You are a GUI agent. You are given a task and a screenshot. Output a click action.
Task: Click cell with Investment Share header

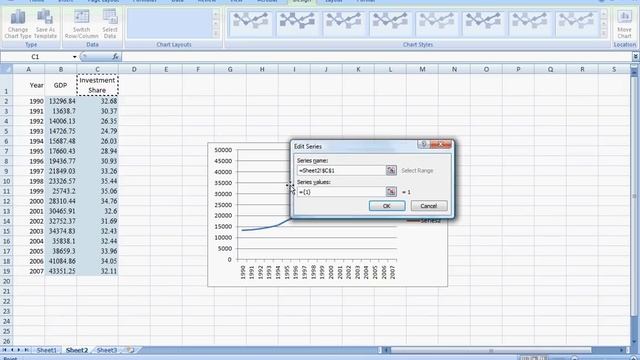(97, 85)
